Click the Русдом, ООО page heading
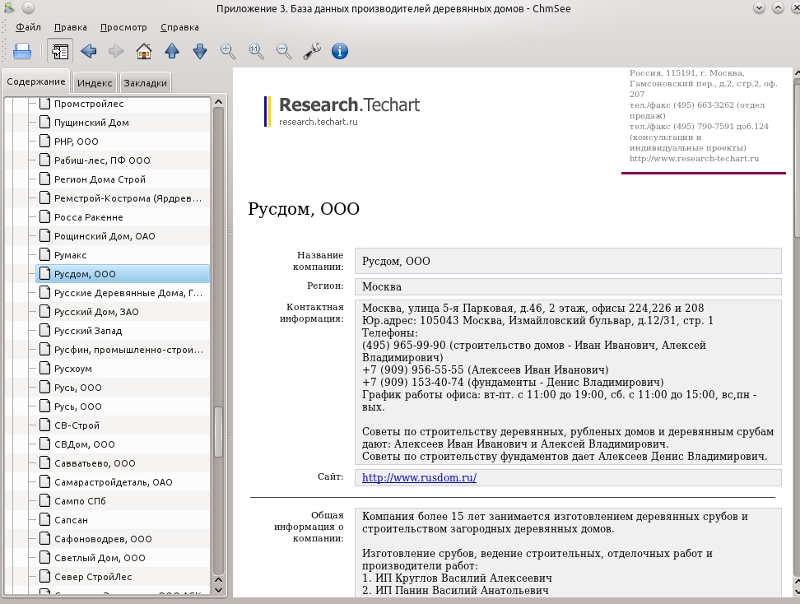 click(x=304, y=209)
